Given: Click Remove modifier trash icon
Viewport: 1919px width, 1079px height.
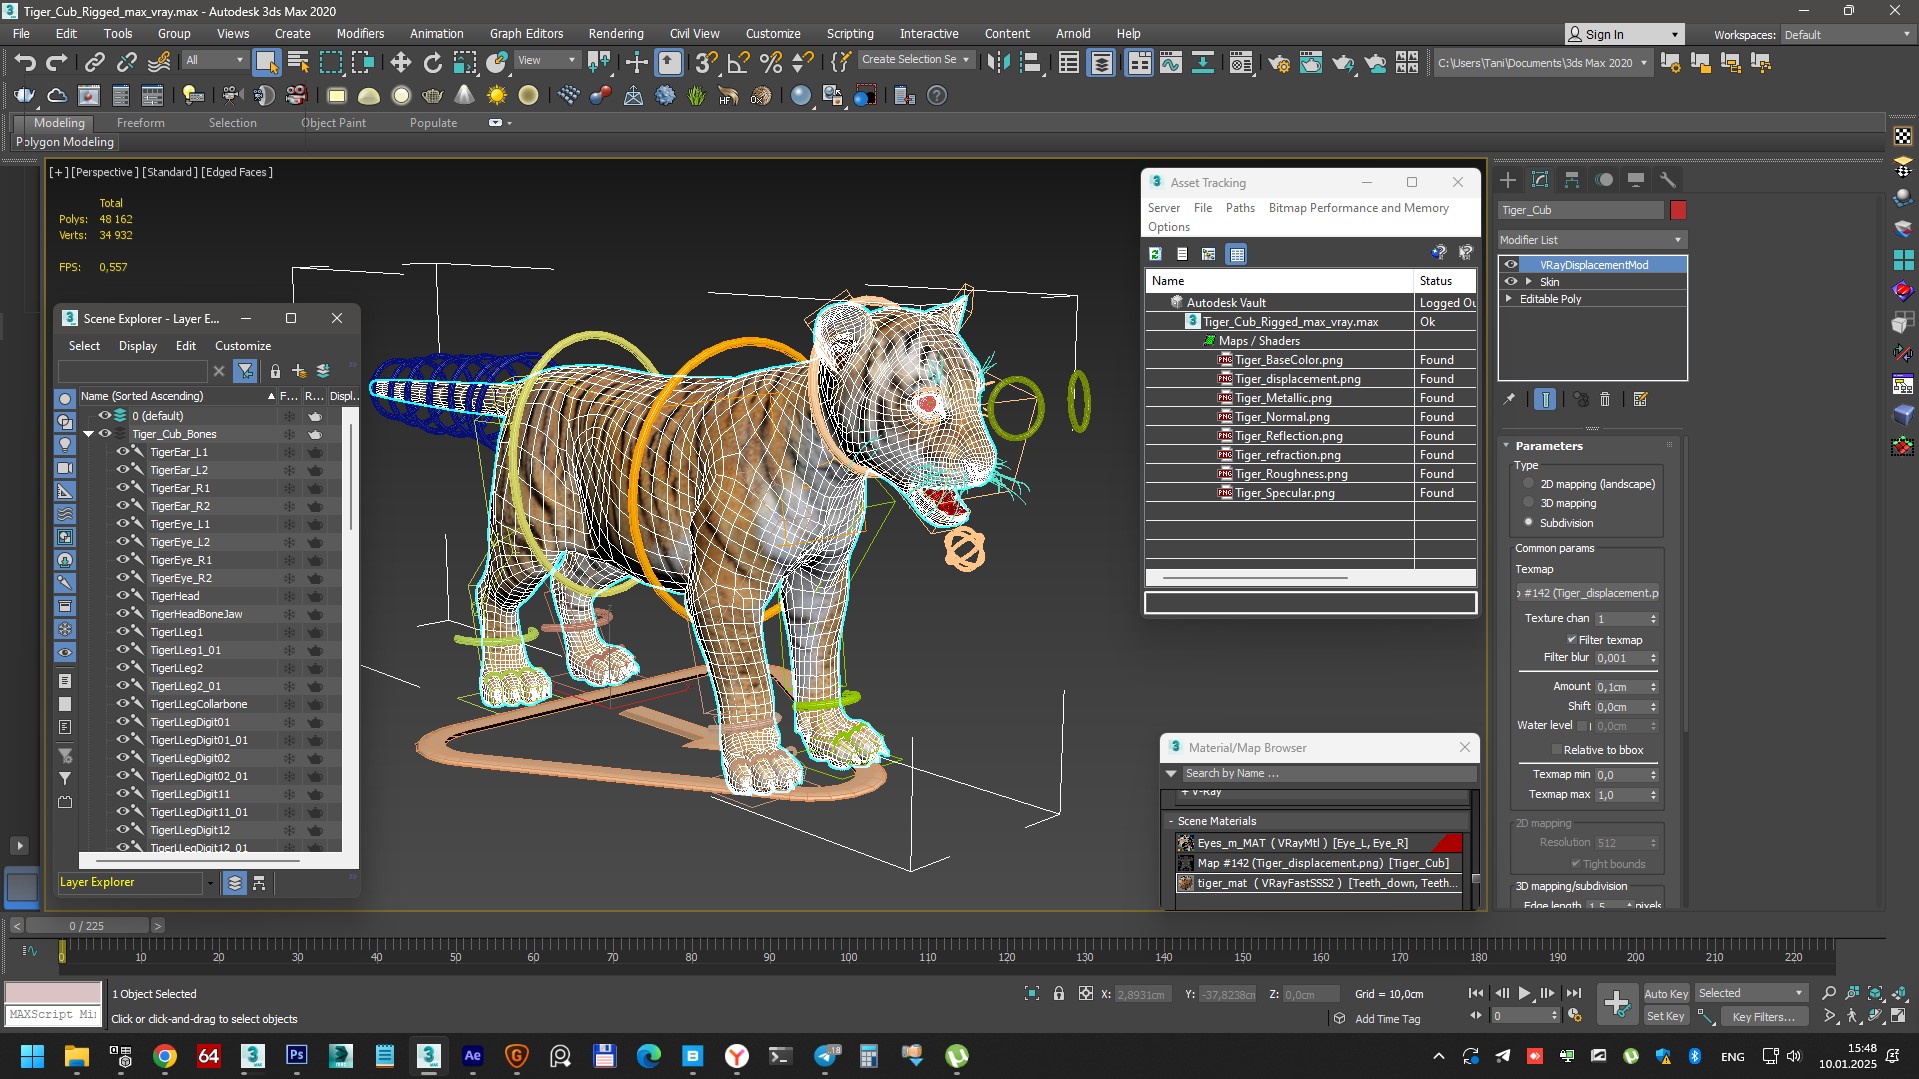Looking at the screenshot, I should [x=1605, y=399].
